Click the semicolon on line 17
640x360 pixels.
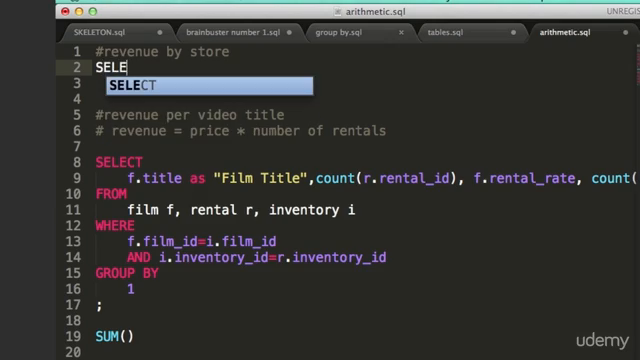pyautogui.click(x=99, y=306)
